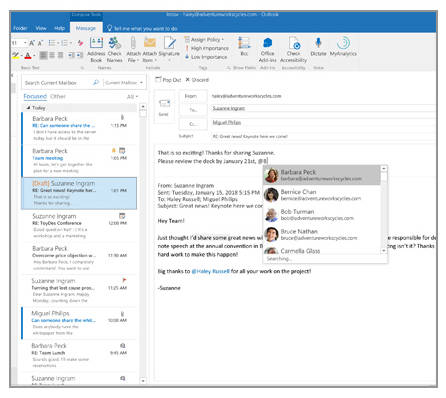This screenshot has width=446, height=398.
Task: Open highlight color dropdown arrow
Action: [22, 55]
